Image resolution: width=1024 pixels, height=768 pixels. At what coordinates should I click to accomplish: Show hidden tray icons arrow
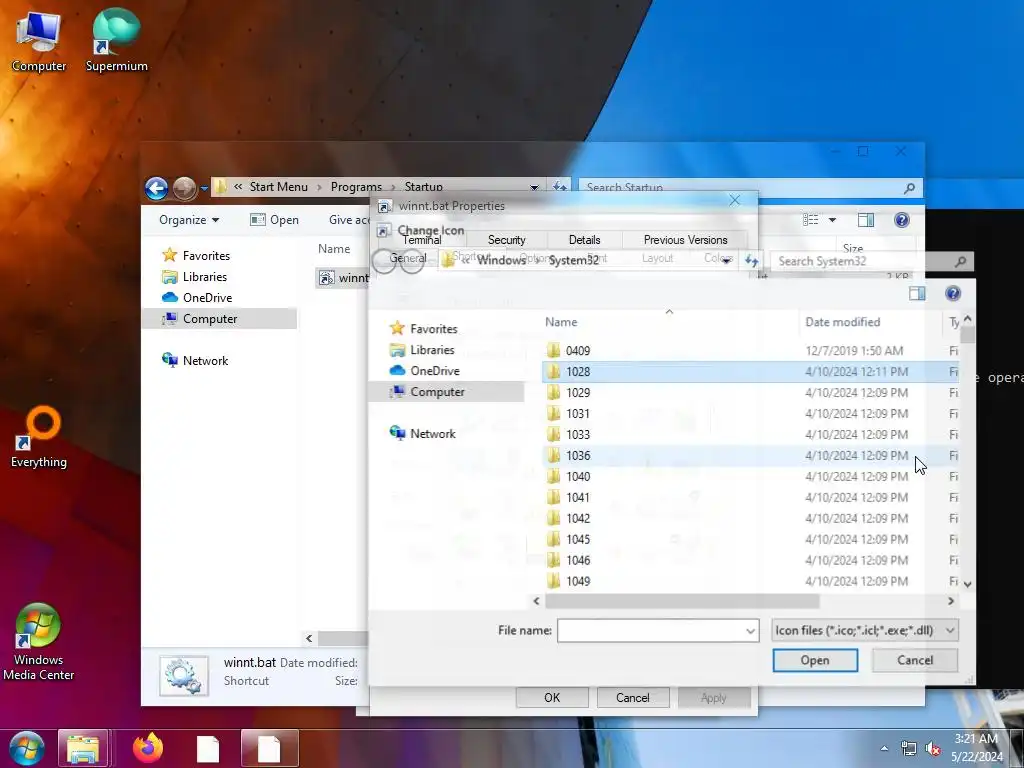point(884,748)
